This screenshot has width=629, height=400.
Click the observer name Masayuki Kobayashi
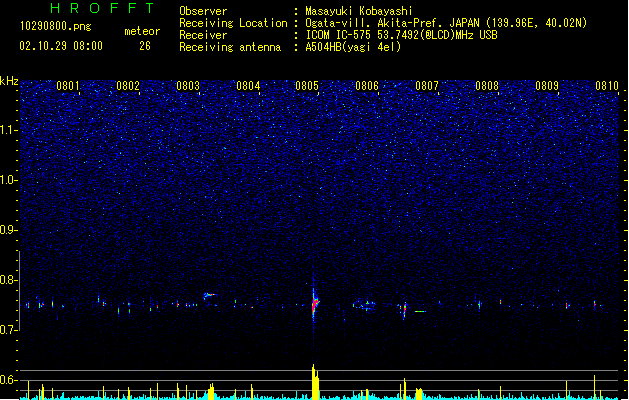359,11
